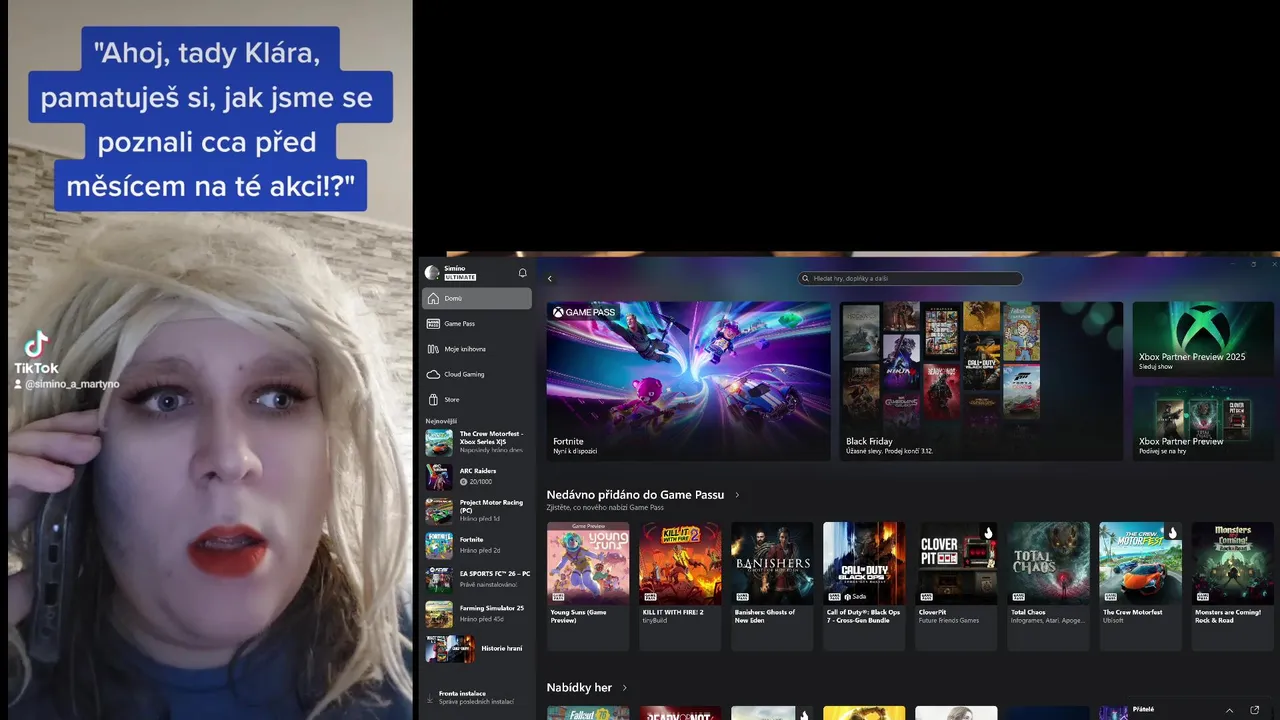The height and width of the screenshot is (720, 1280).
Task: Open Call of Duty: Black Ops 7 card
Action: pyautogui.click(x=864, y=586)
